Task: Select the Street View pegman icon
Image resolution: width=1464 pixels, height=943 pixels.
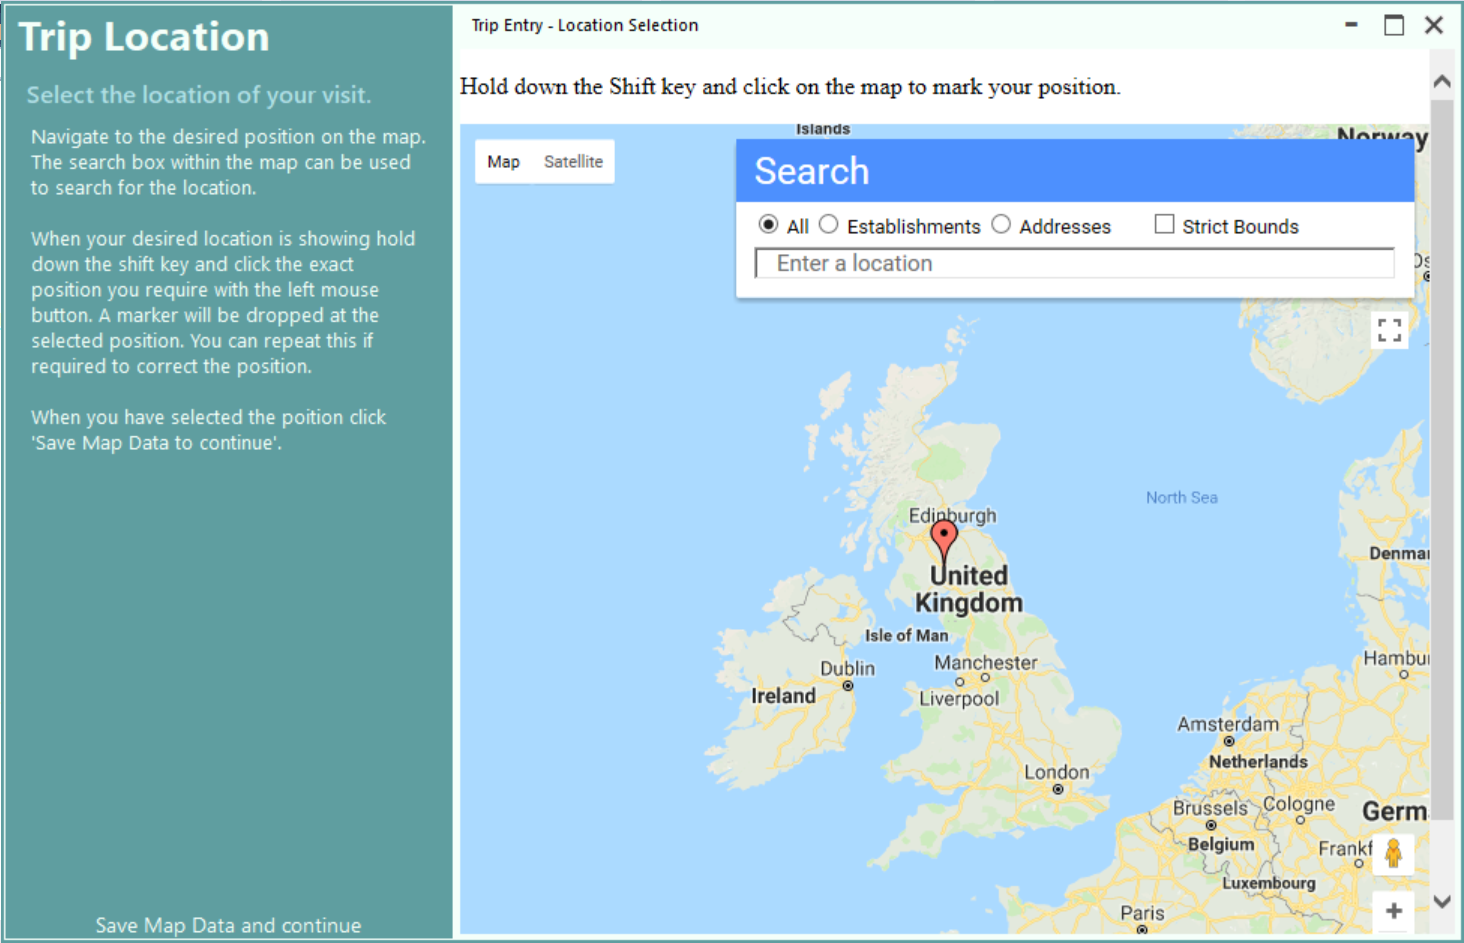Action: (1393, 854)
